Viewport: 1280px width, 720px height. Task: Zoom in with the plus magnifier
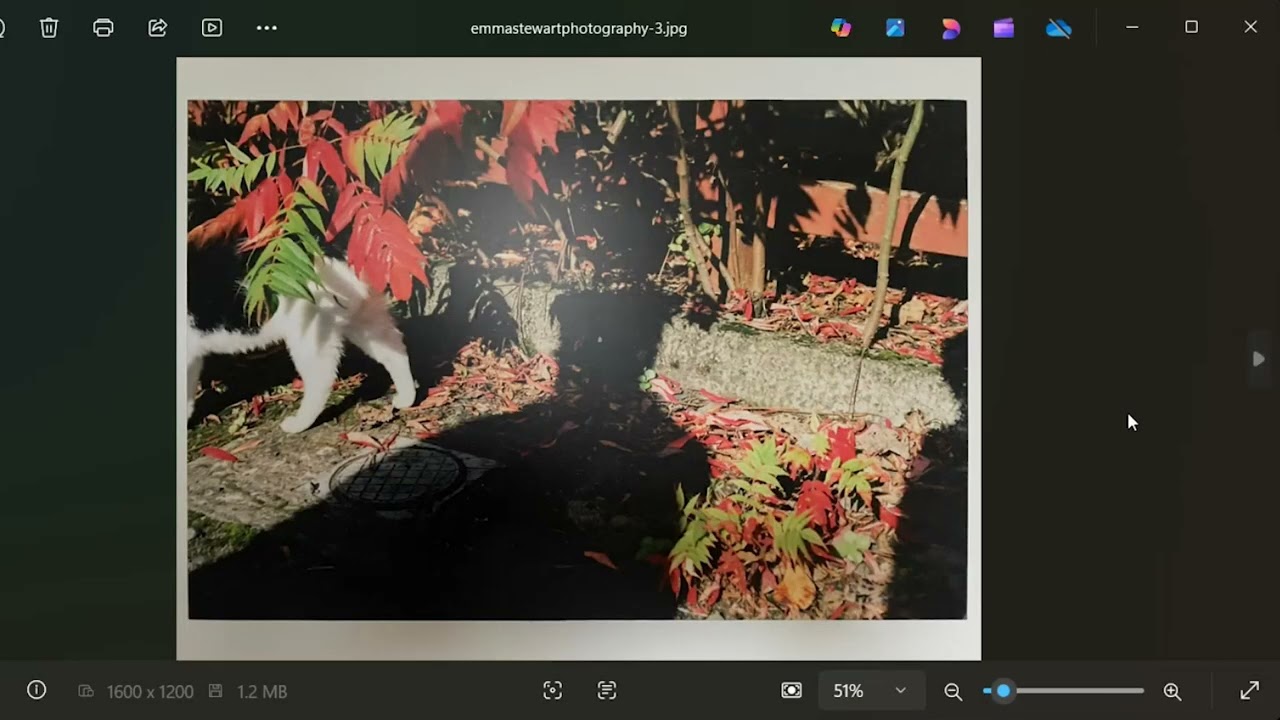coord(1172,691)
